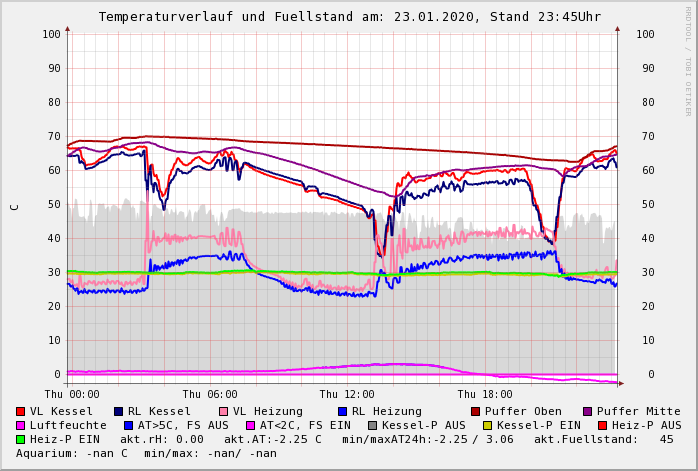The height and width of the screenshot is (471, 698).
Task: Click the 'akt.rH: 0.00' value
Action: click(162, 439)
